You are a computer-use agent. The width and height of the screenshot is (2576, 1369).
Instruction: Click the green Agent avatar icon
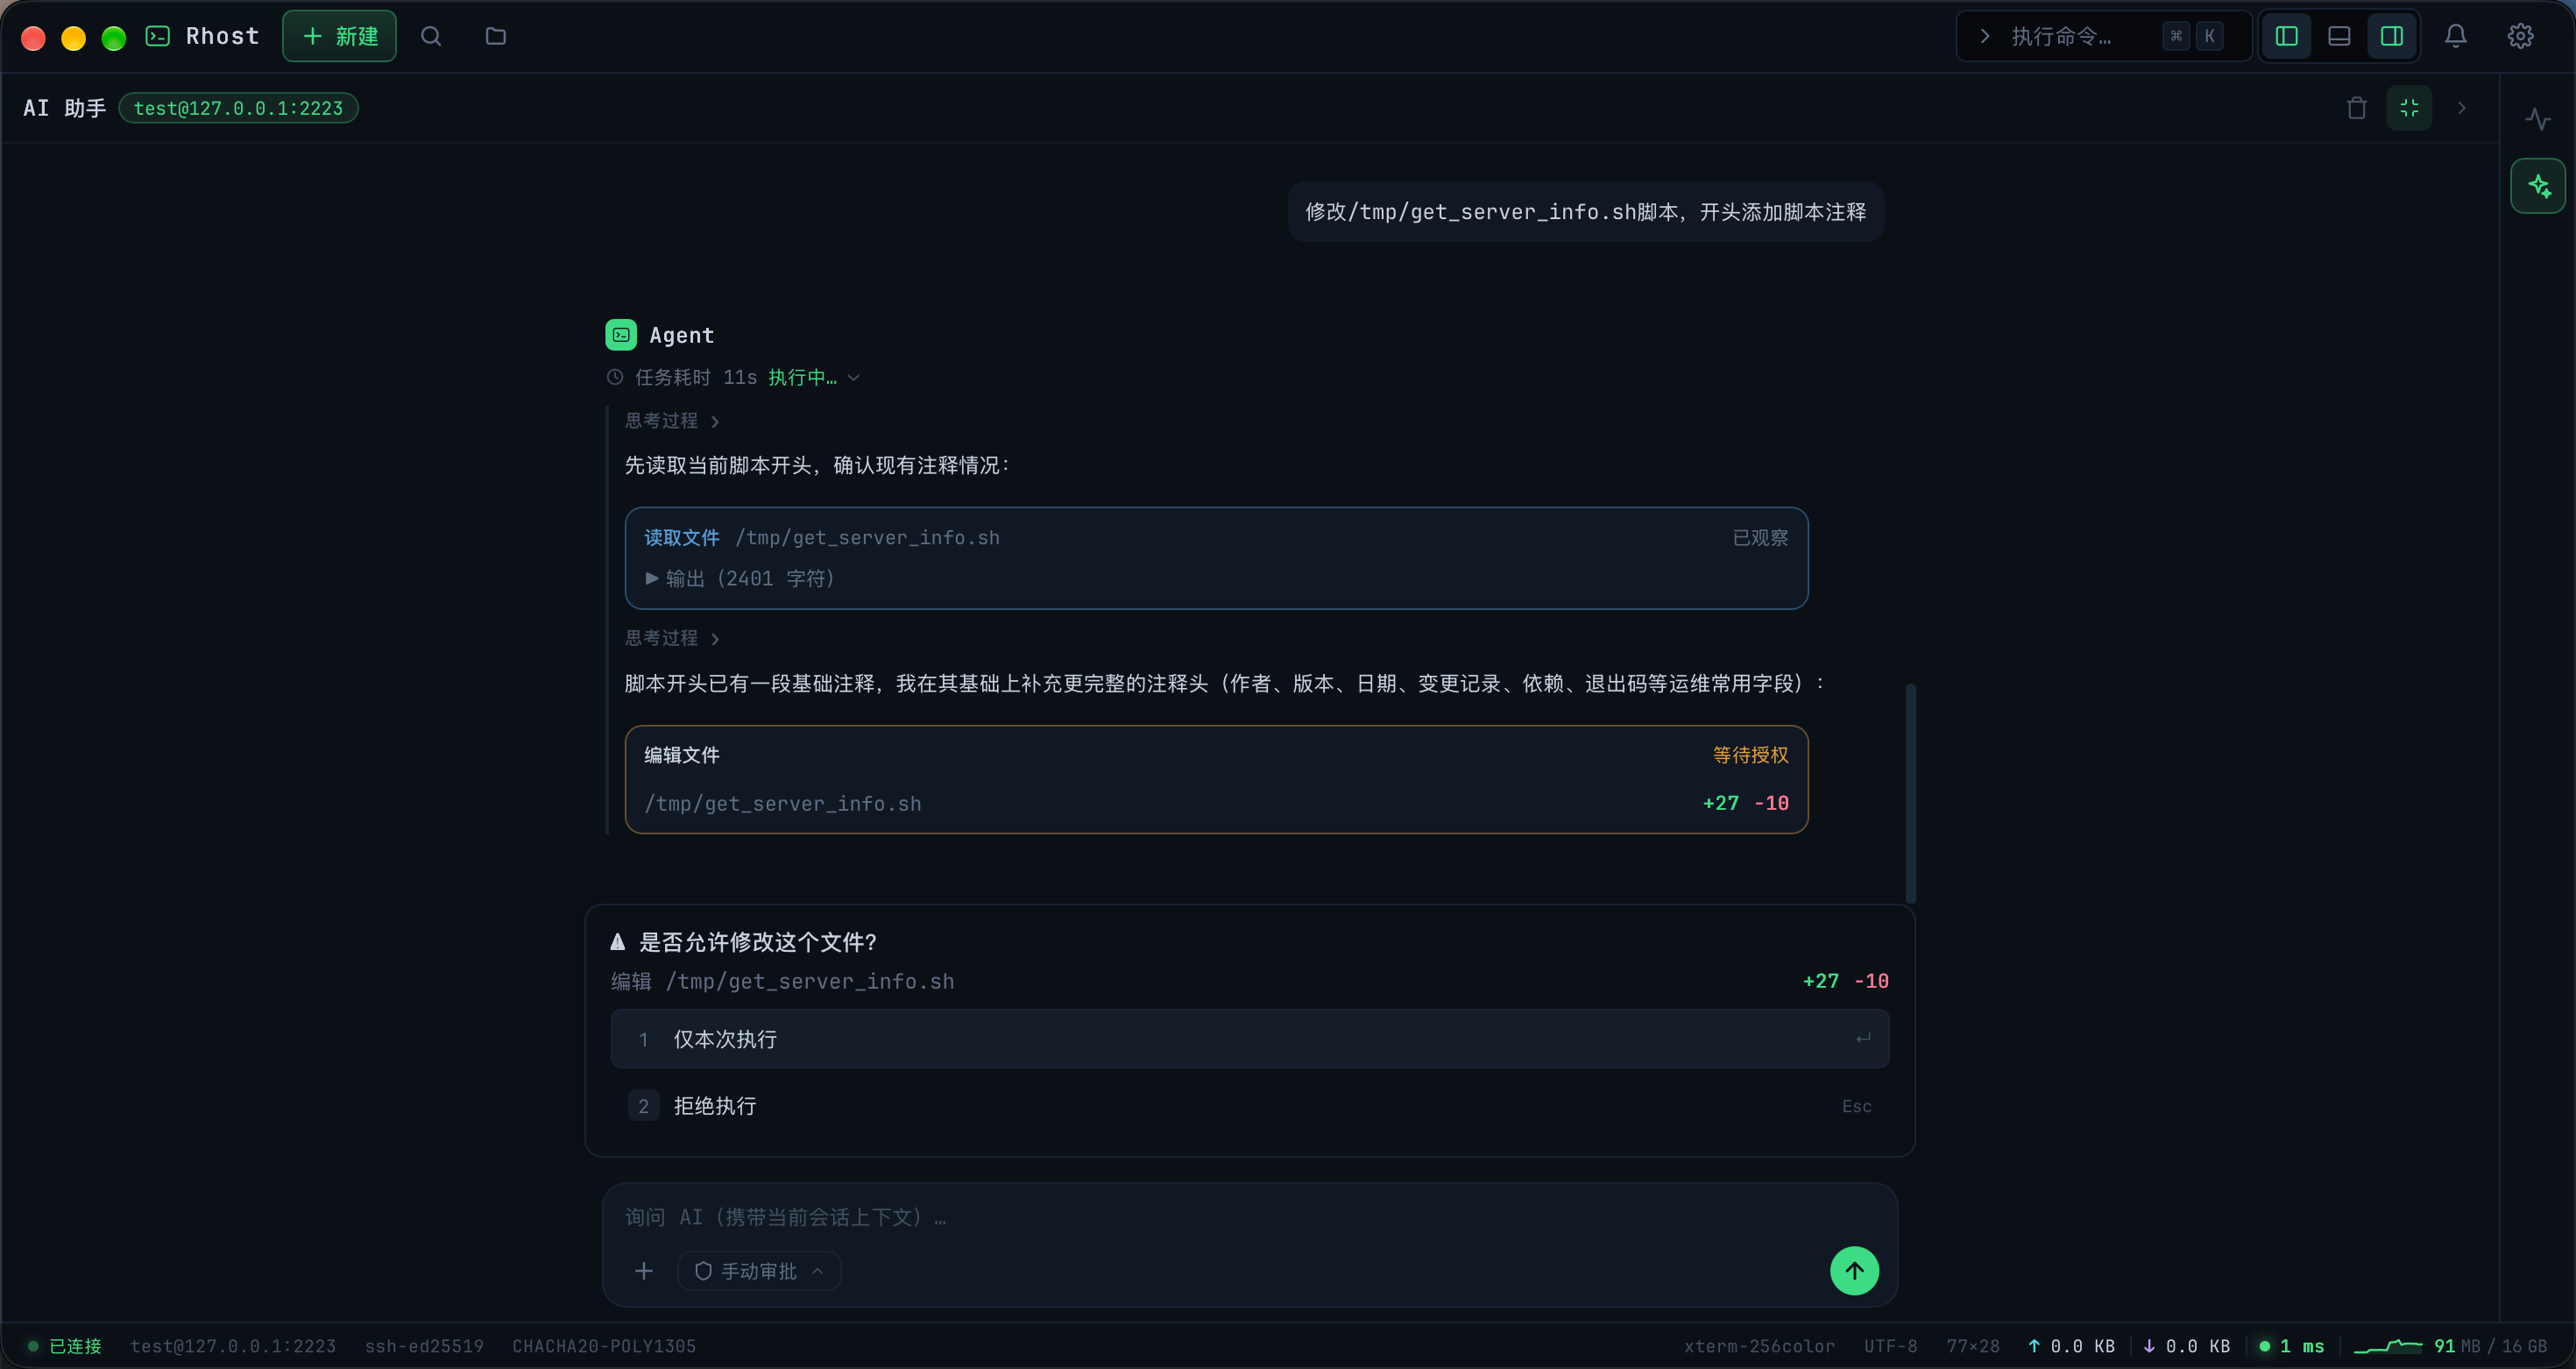click(621, 335)
